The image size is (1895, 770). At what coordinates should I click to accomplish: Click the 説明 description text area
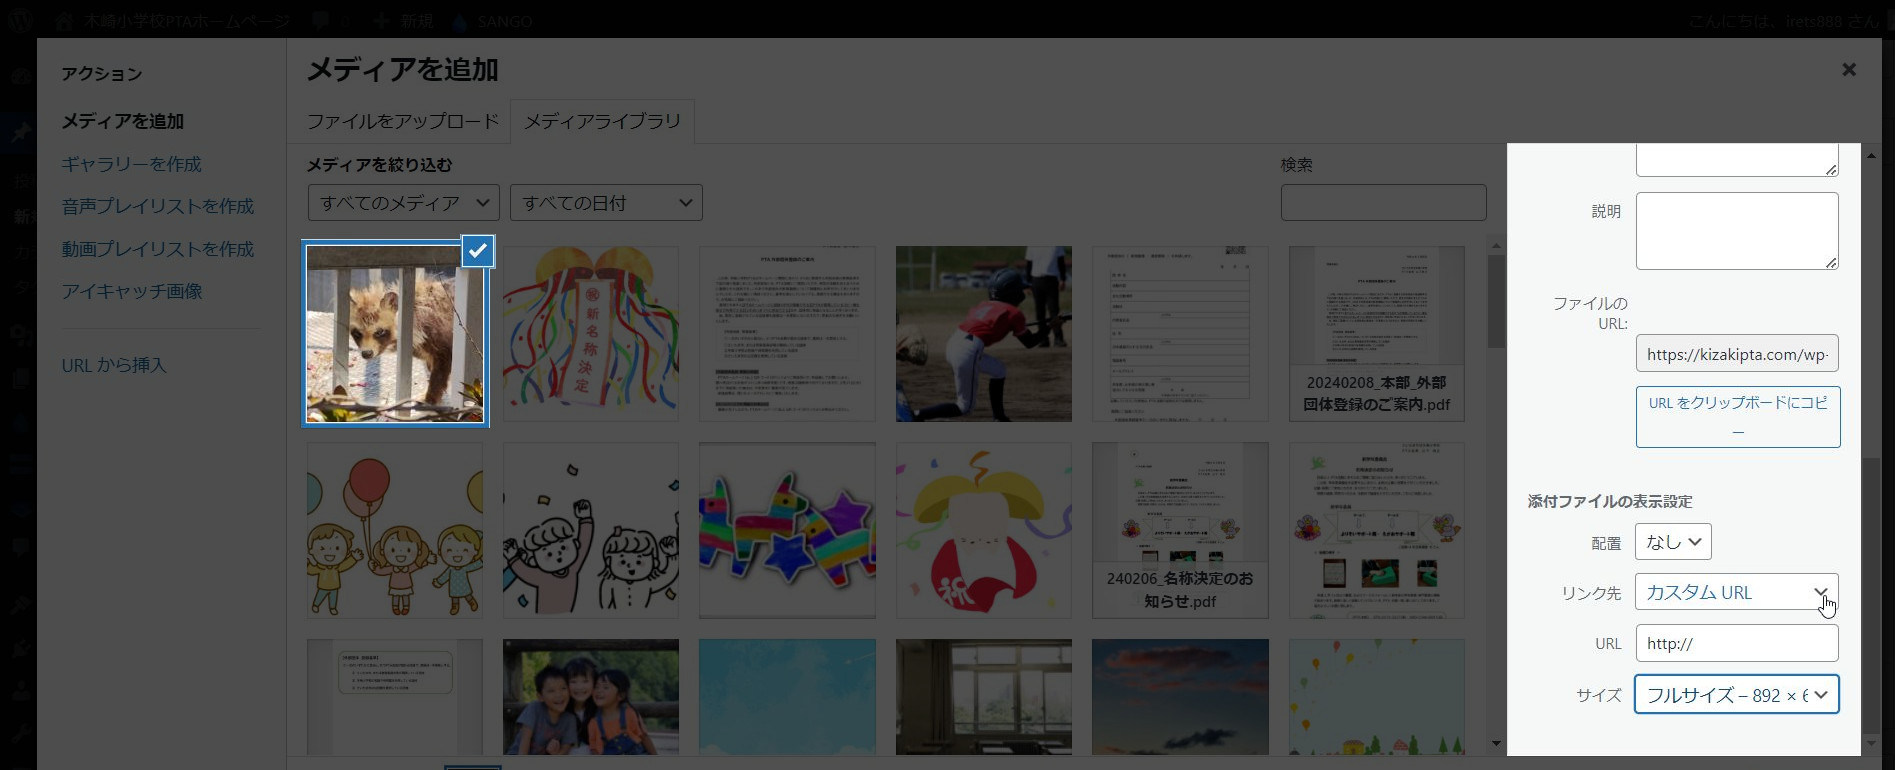(x=1736, y=231)
